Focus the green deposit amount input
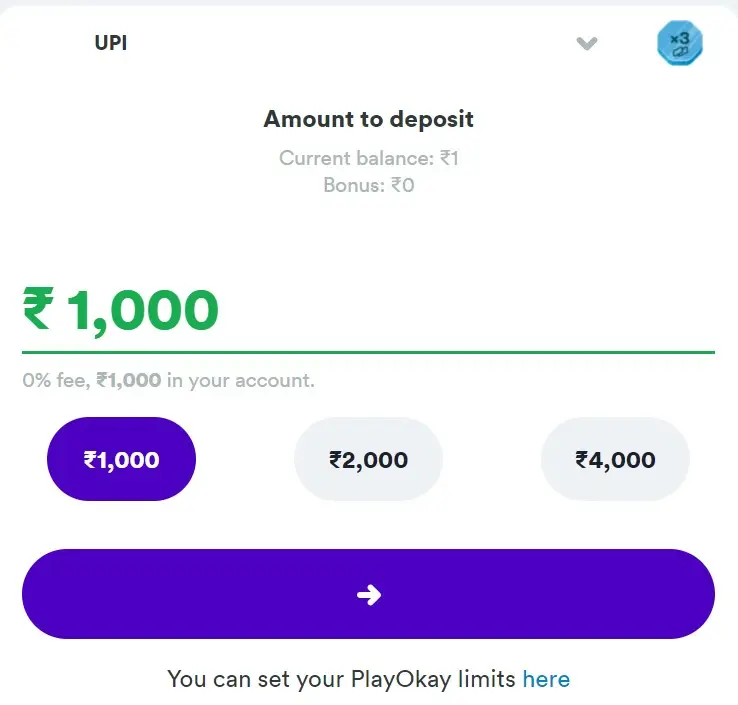The image size is (738, 705). coord(368,310)
